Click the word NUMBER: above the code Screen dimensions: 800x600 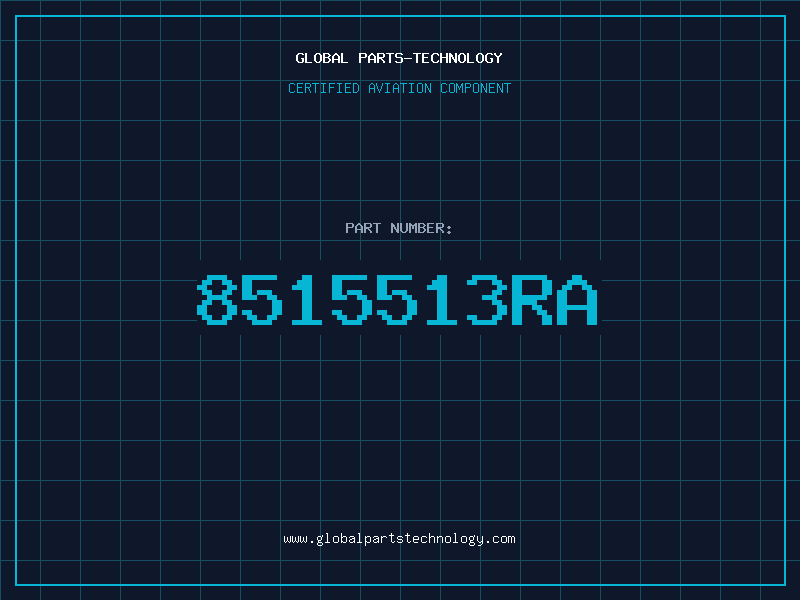(x=421, y=228)
